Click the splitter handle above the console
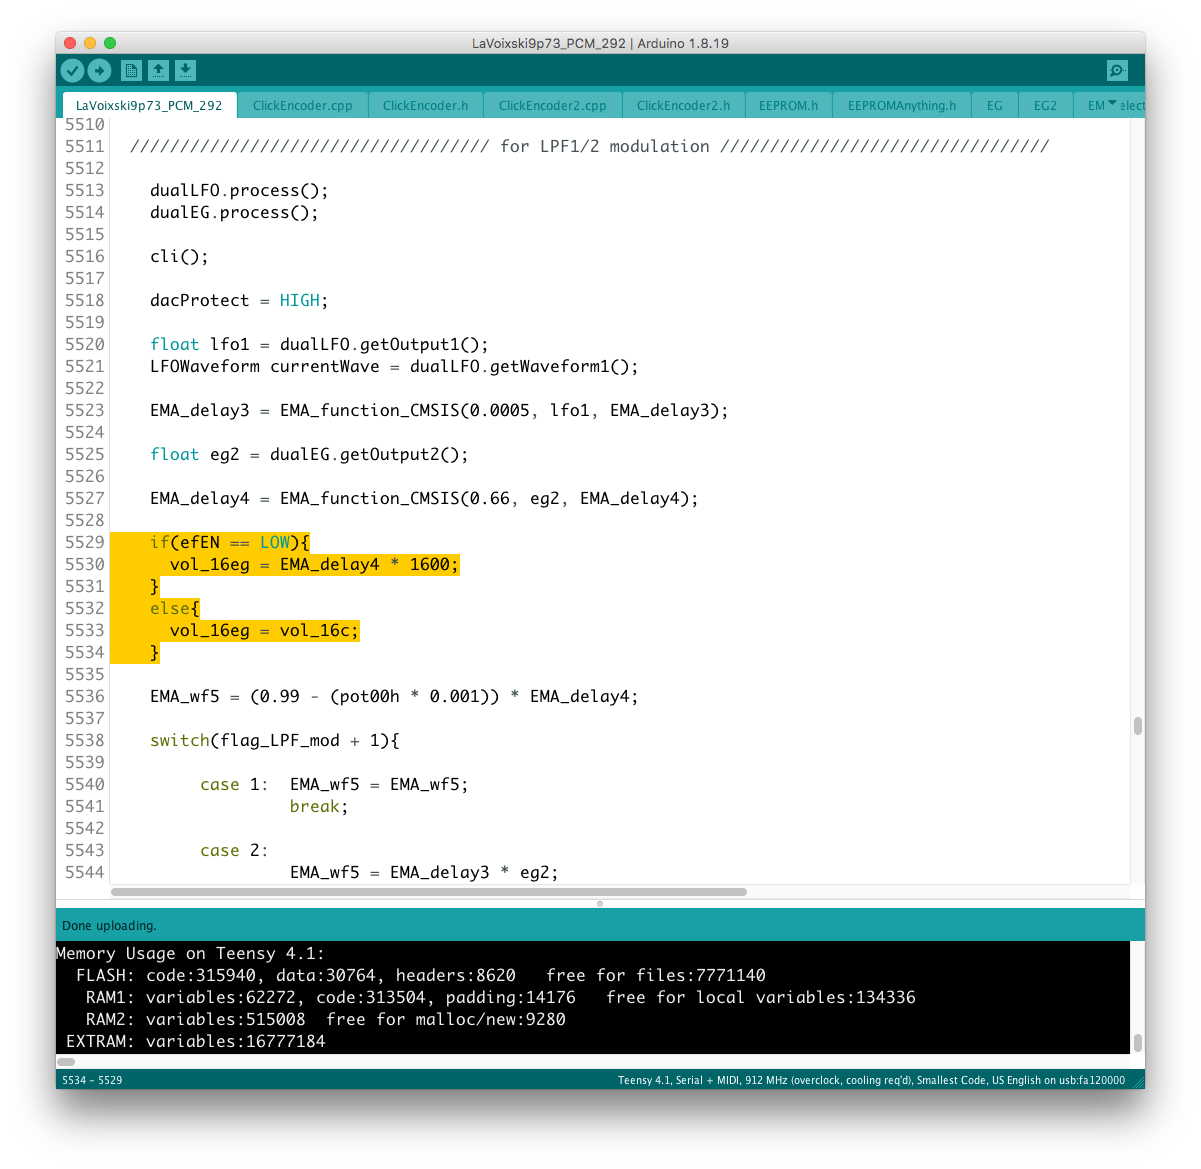1201x1169 pixels. point(600,903)
